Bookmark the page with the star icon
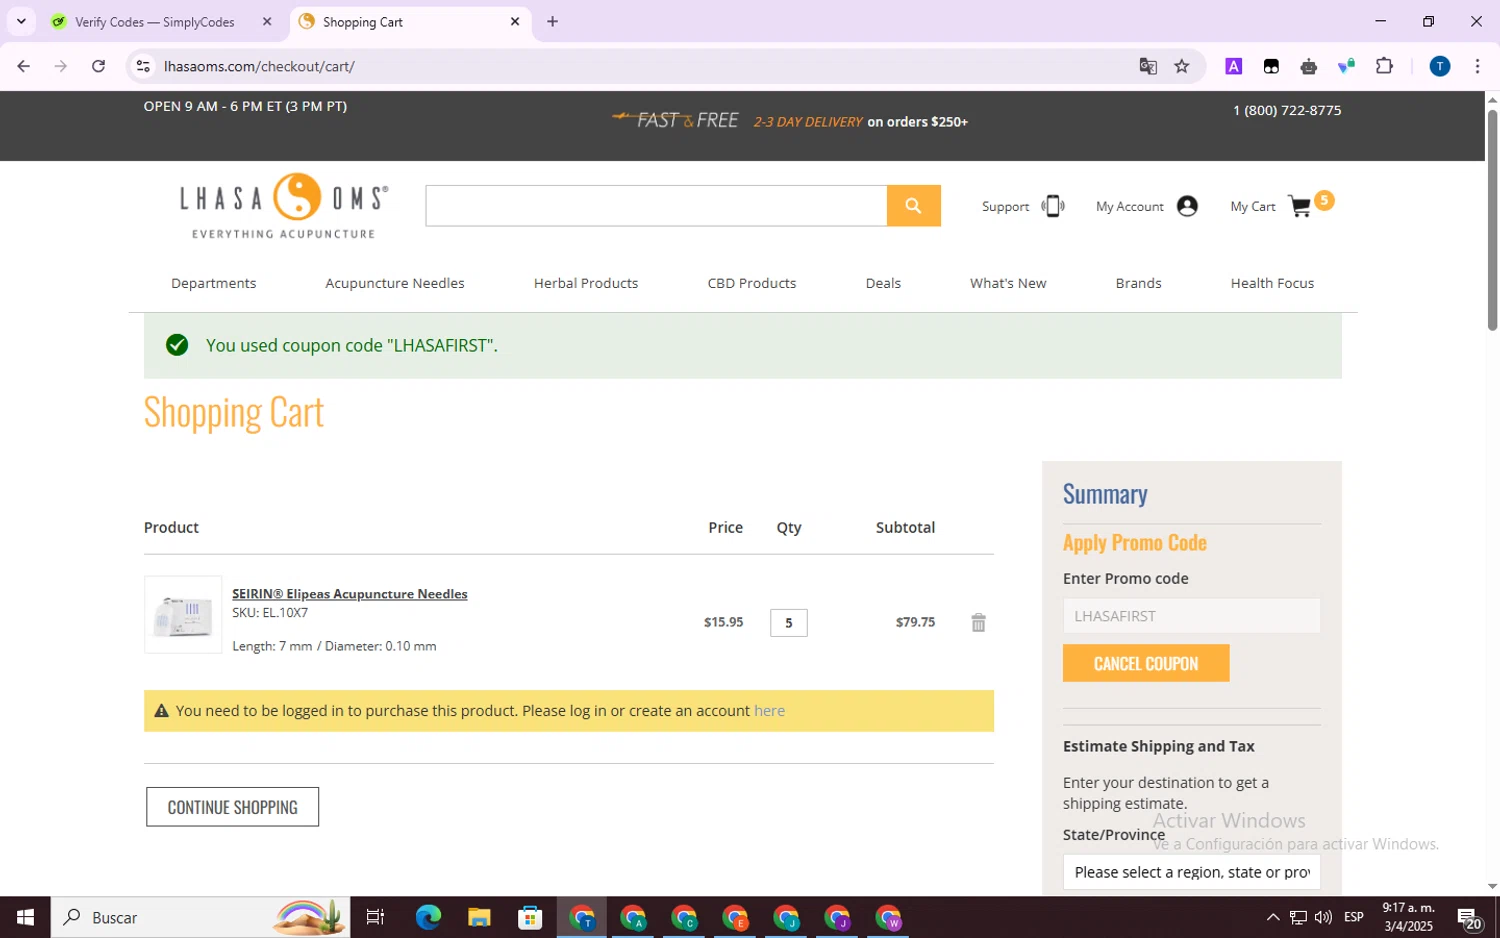The width and height of the screenshot is (1500, 938). tap(1182, 66)
